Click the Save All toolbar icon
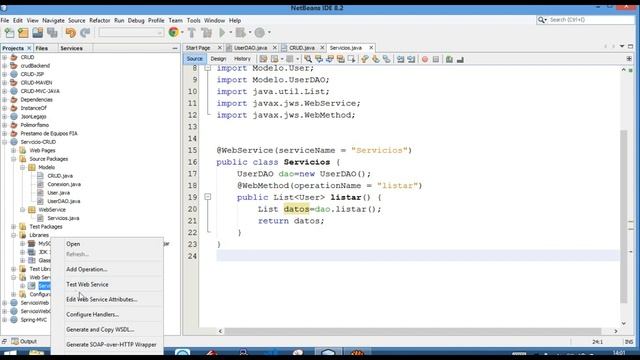 coord(52,33)
